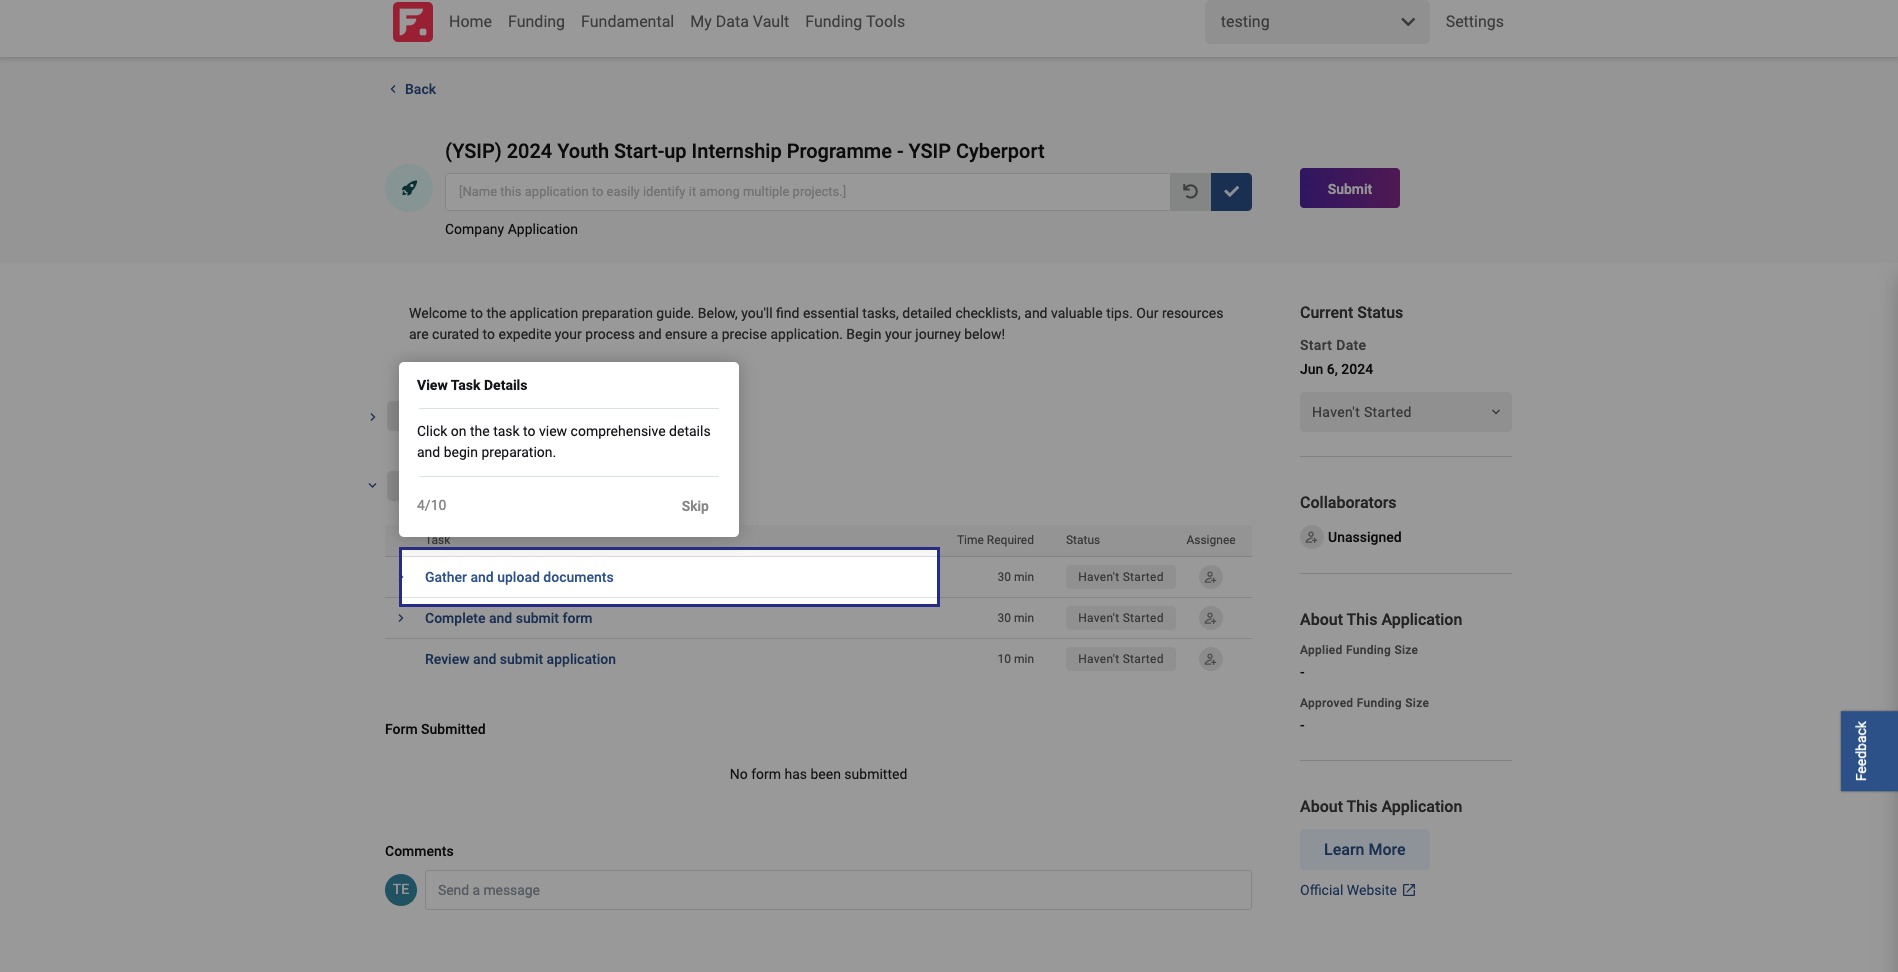1898x972 pixels.
Task: Expand the Complete and submit form row
Action: pyautogui.click(x=401, y=618)
